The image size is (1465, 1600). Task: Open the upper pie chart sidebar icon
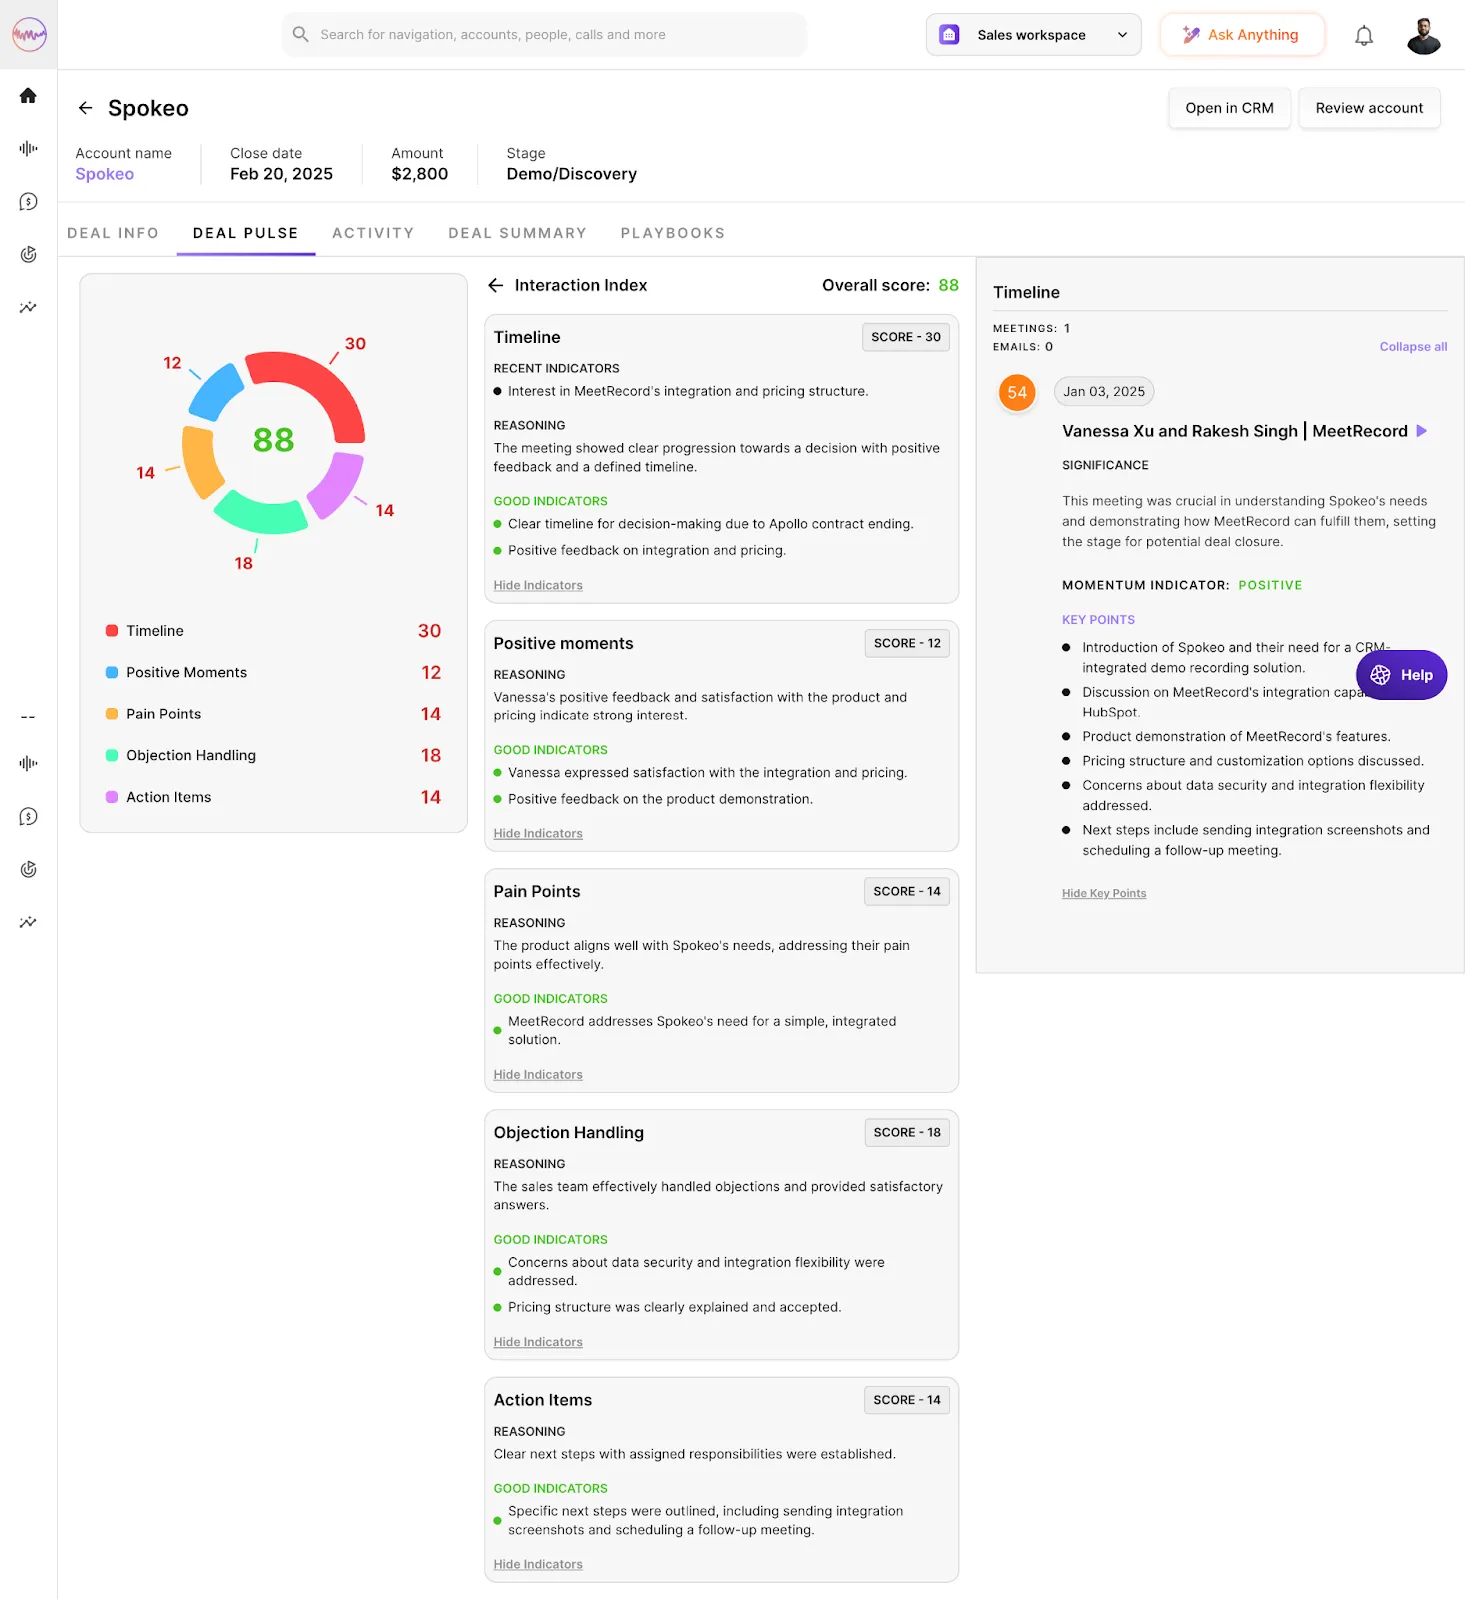coord(28,254)
